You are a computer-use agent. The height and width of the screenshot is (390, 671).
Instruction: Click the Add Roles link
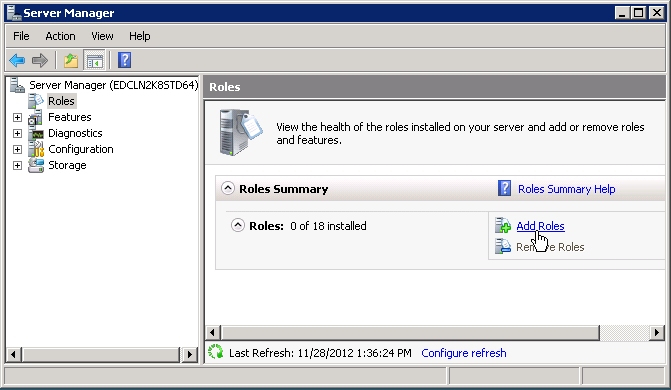[x=540, y=226]
